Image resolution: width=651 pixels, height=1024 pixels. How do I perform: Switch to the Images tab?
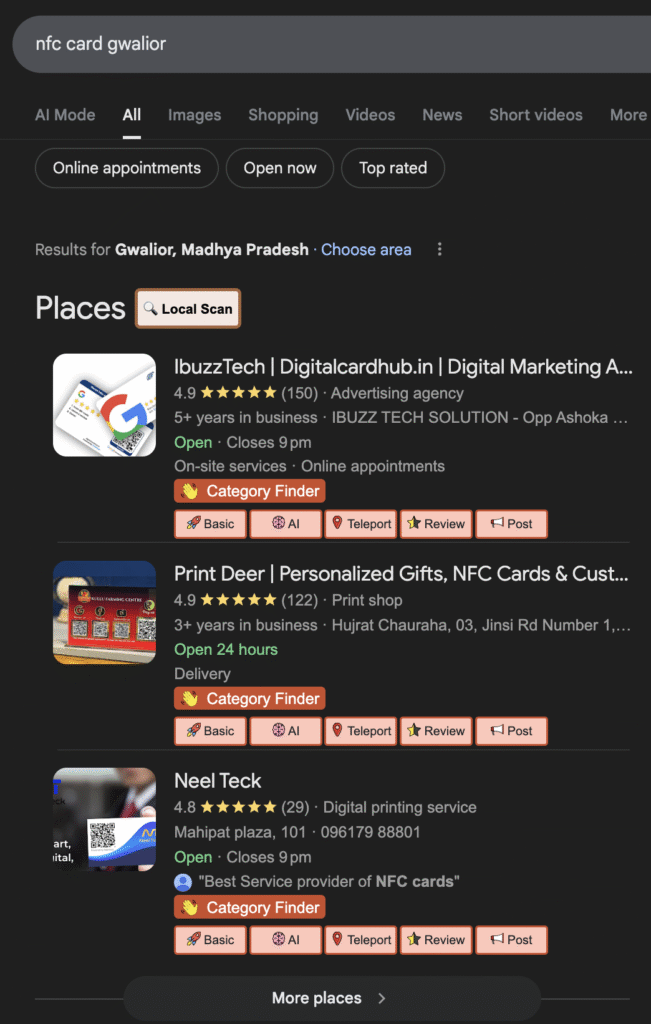point(194,115)
